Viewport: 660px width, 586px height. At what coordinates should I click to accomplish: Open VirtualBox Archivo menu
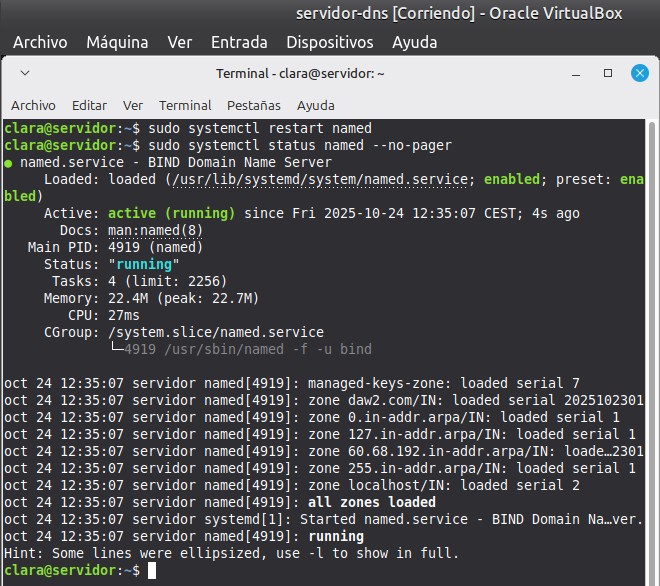[40, 42]
